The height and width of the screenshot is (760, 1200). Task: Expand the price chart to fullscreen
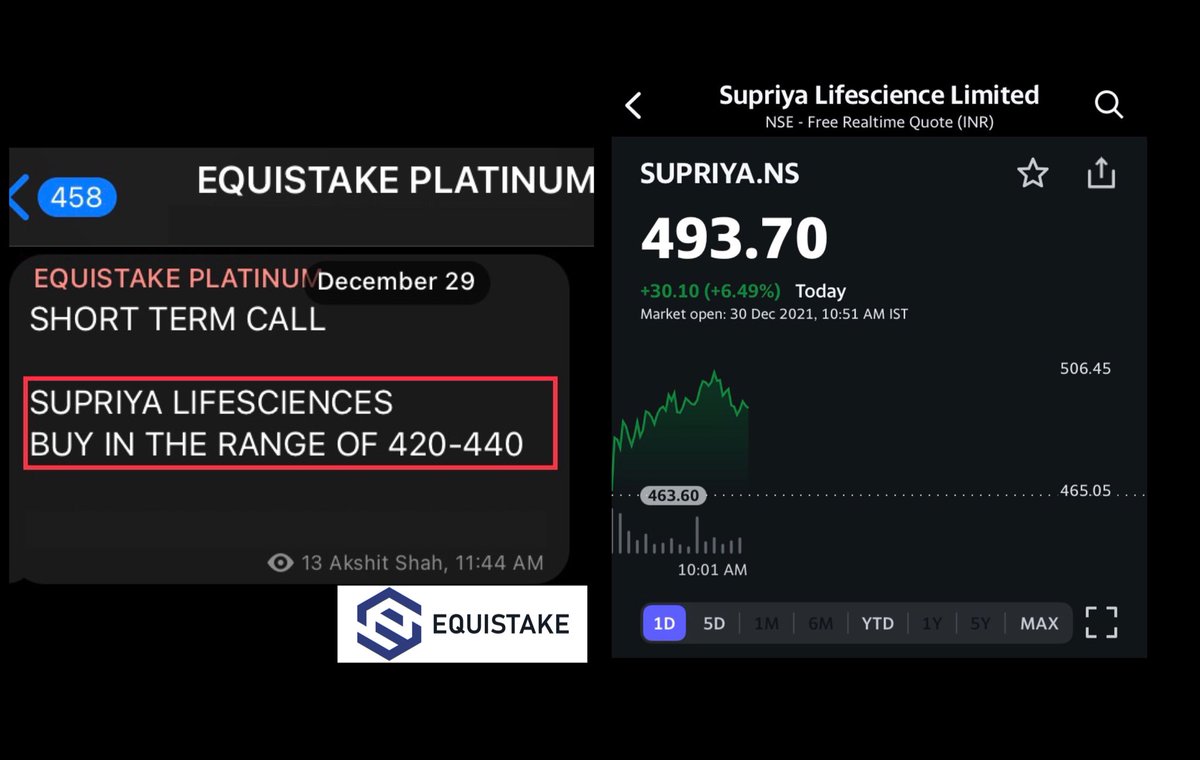click(1101, 622)
